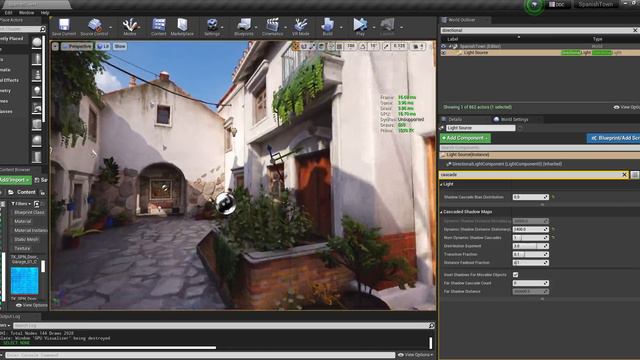Open World Outliner View Options
The height and width of the screenshot is (360, 640).
[627, 107]
